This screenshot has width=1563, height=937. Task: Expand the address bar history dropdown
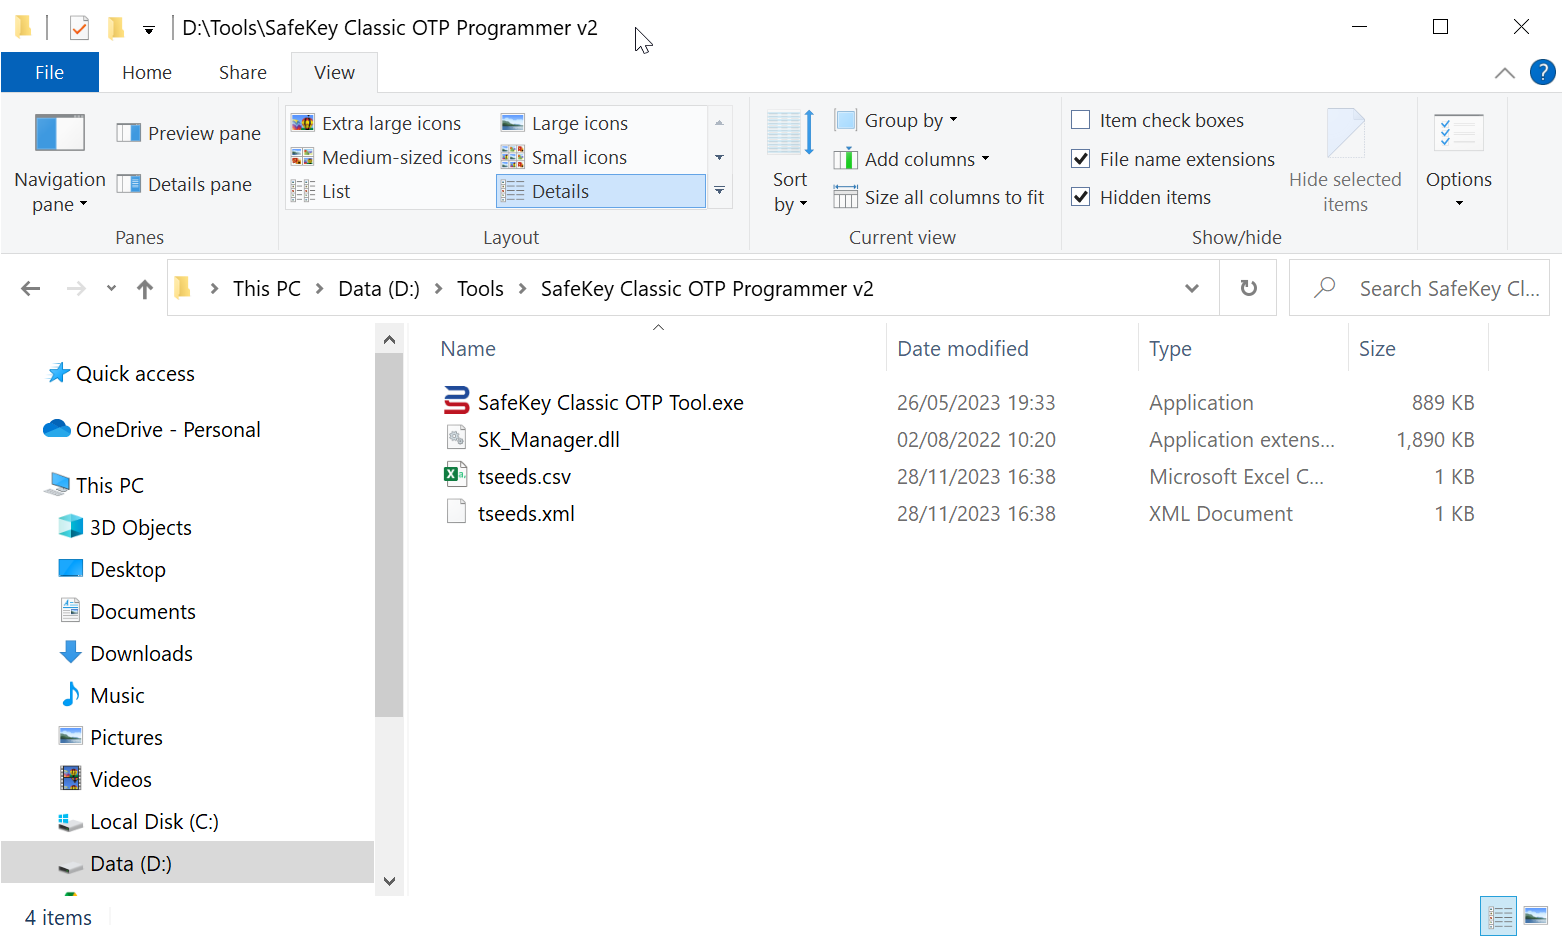click(1191, 288)
